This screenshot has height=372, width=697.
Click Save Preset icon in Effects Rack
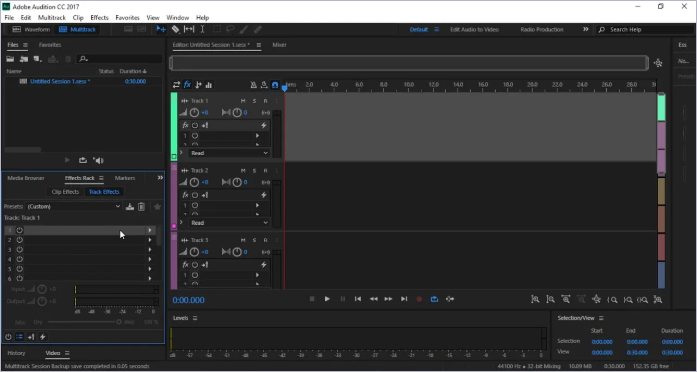point(130,207)
